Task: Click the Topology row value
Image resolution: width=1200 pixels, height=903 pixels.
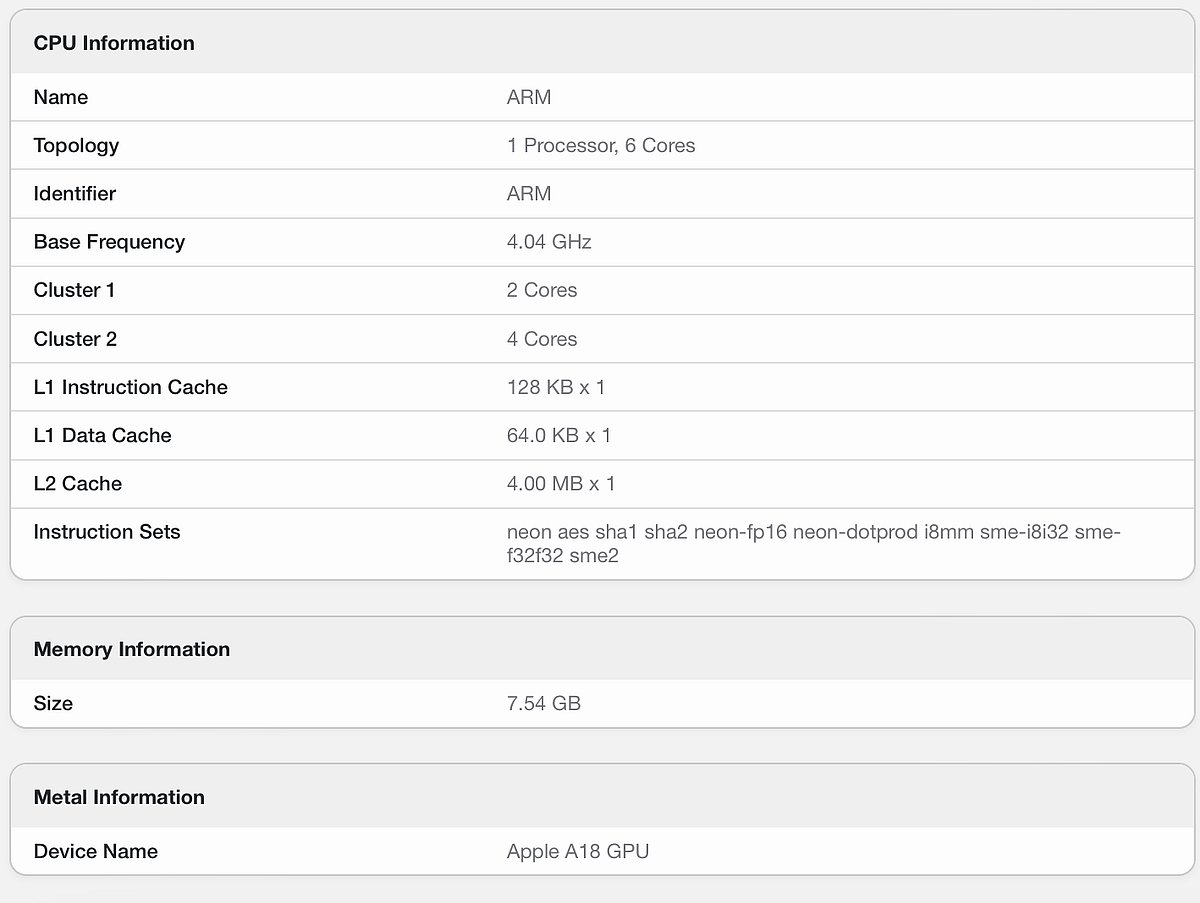Action: [x=599, y=145]
